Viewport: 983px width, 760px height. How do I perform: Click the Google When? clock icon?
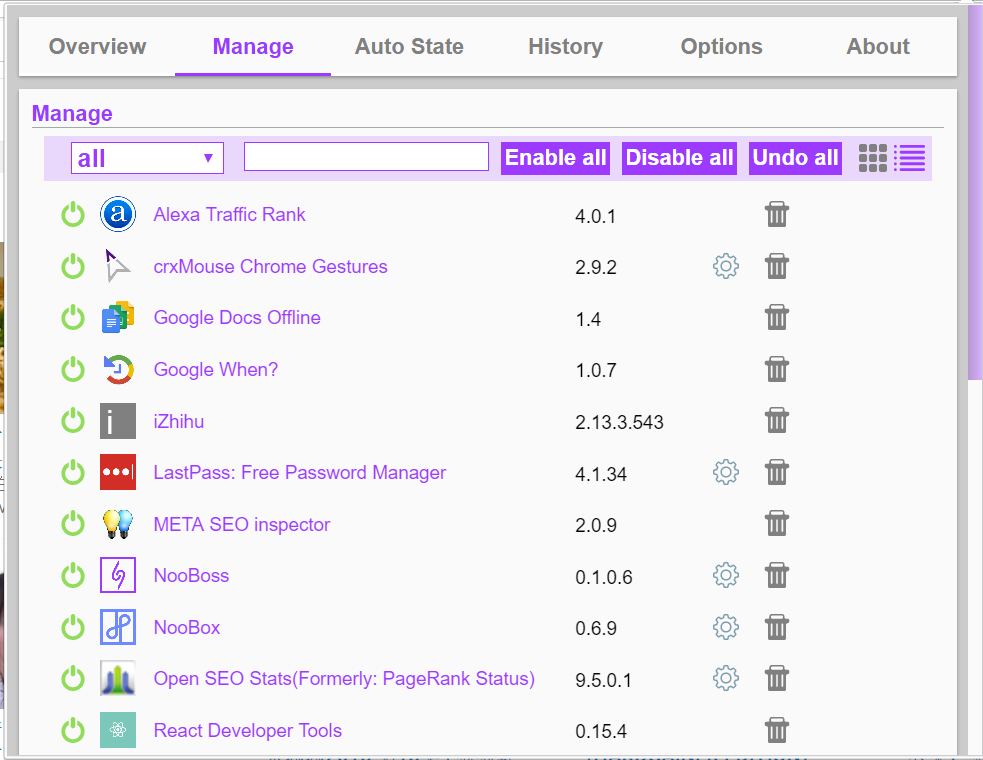118,369
